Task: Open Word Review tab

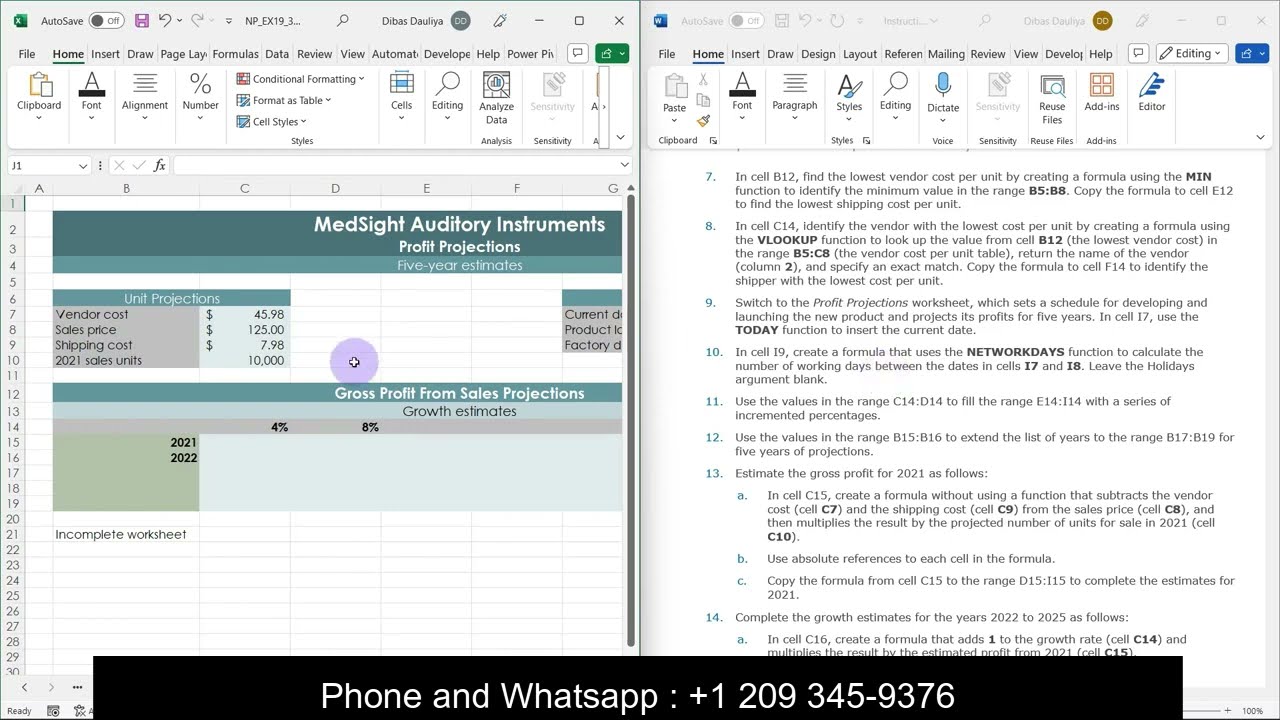Action: pyautogui.click(x=988, y=54)
